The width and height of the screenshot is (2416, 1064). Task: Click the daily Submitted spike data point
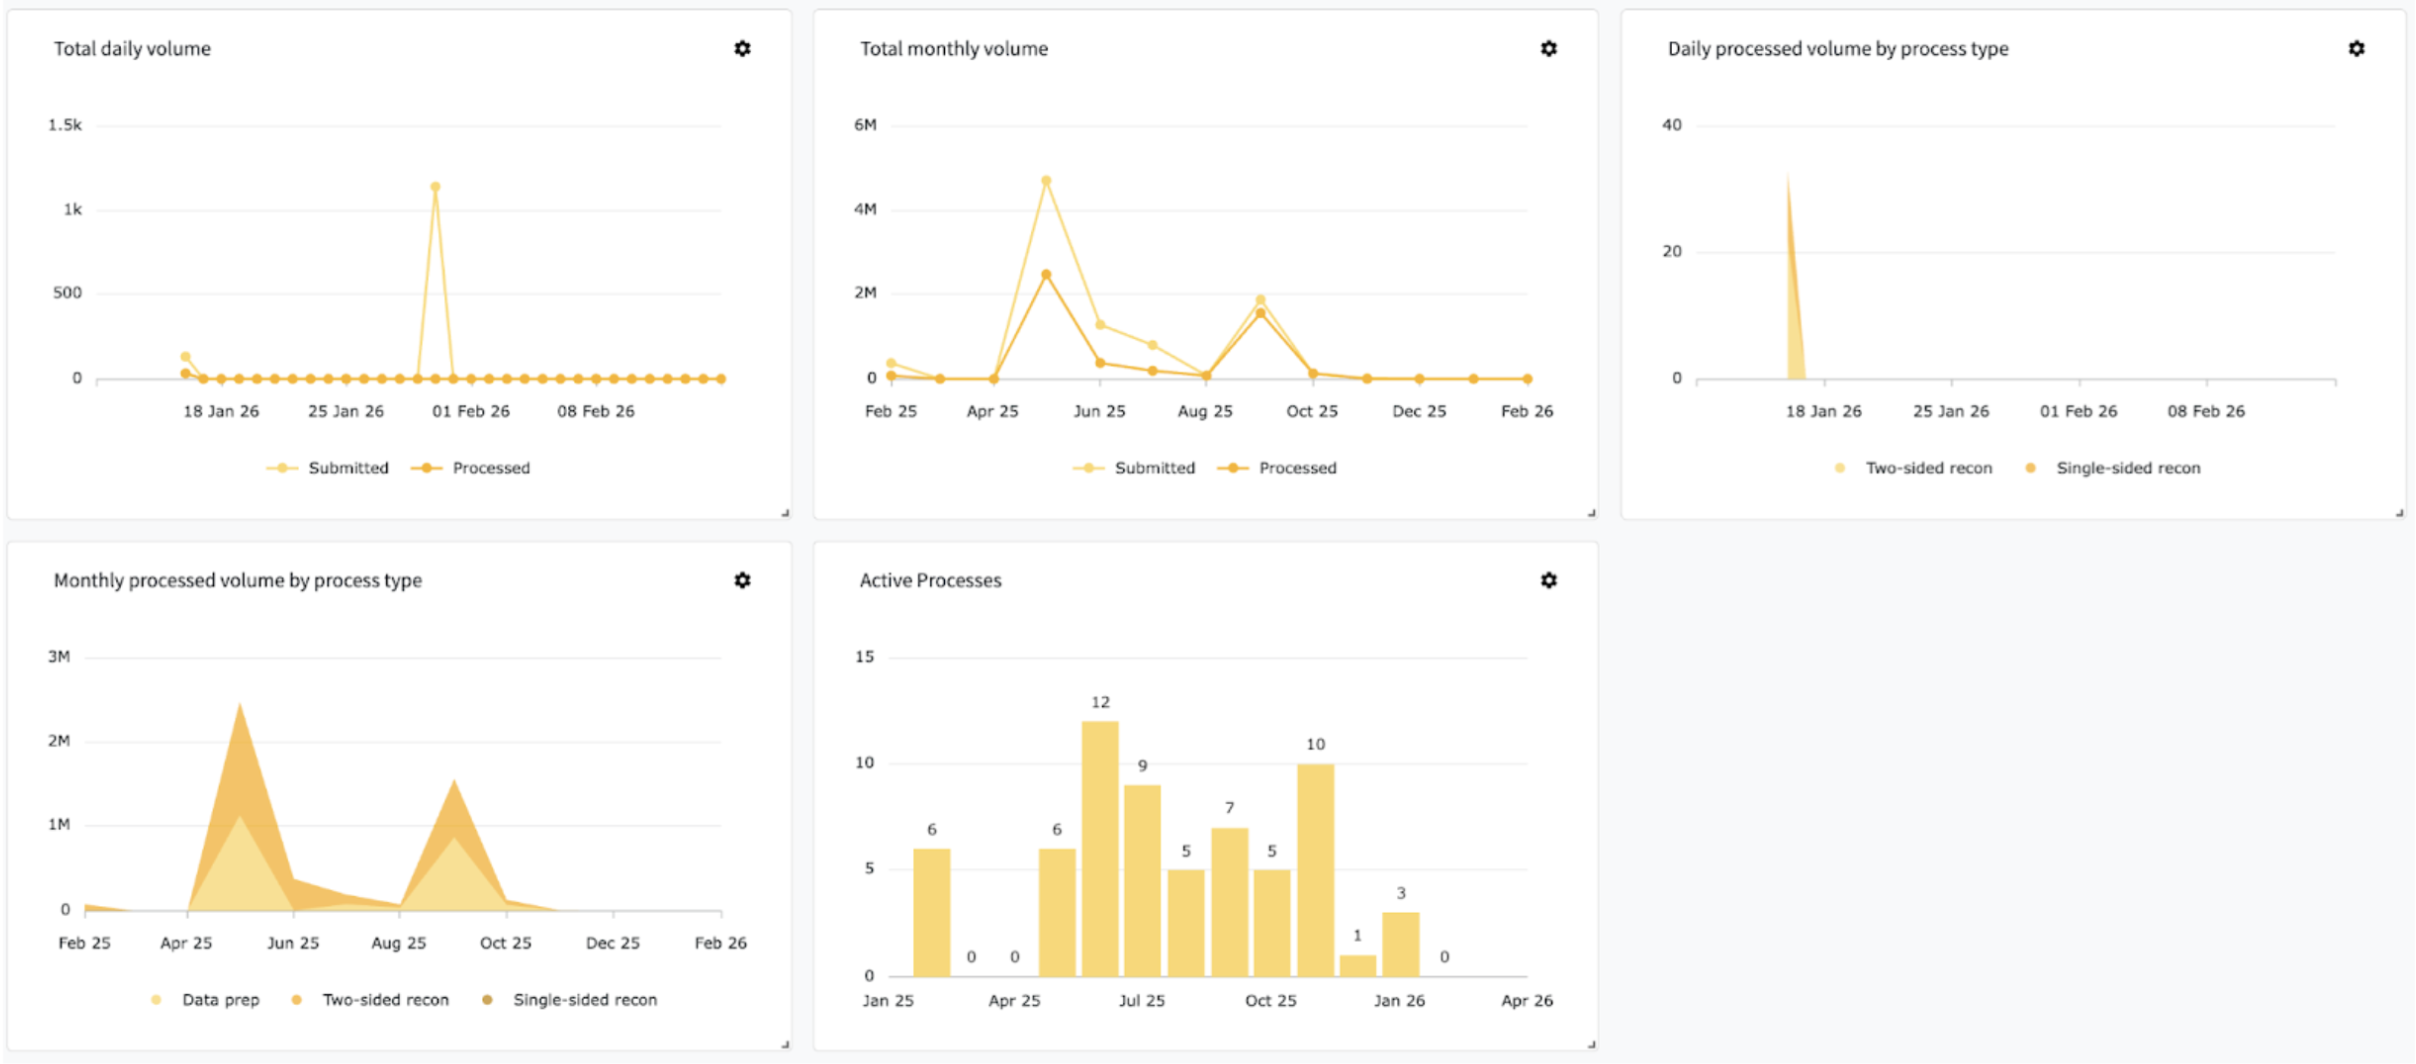[x=435, y=187]
